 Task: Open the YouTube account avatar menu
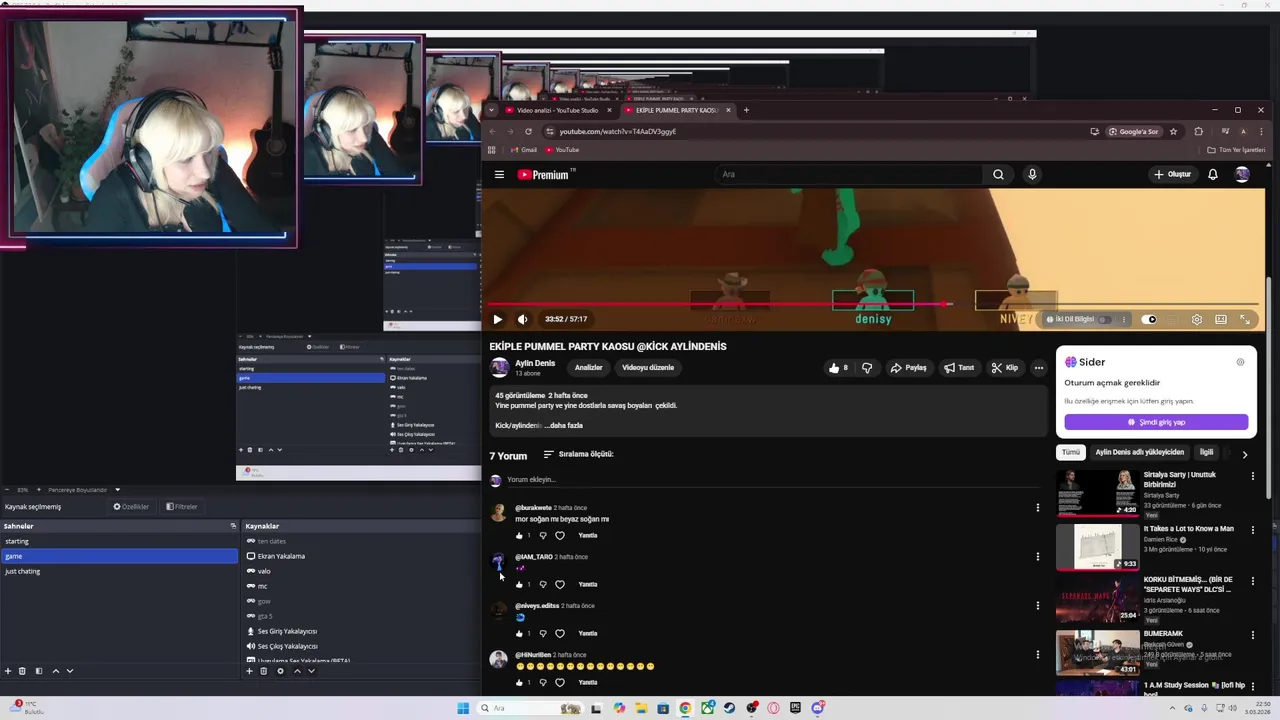(x=1242, y=174)
